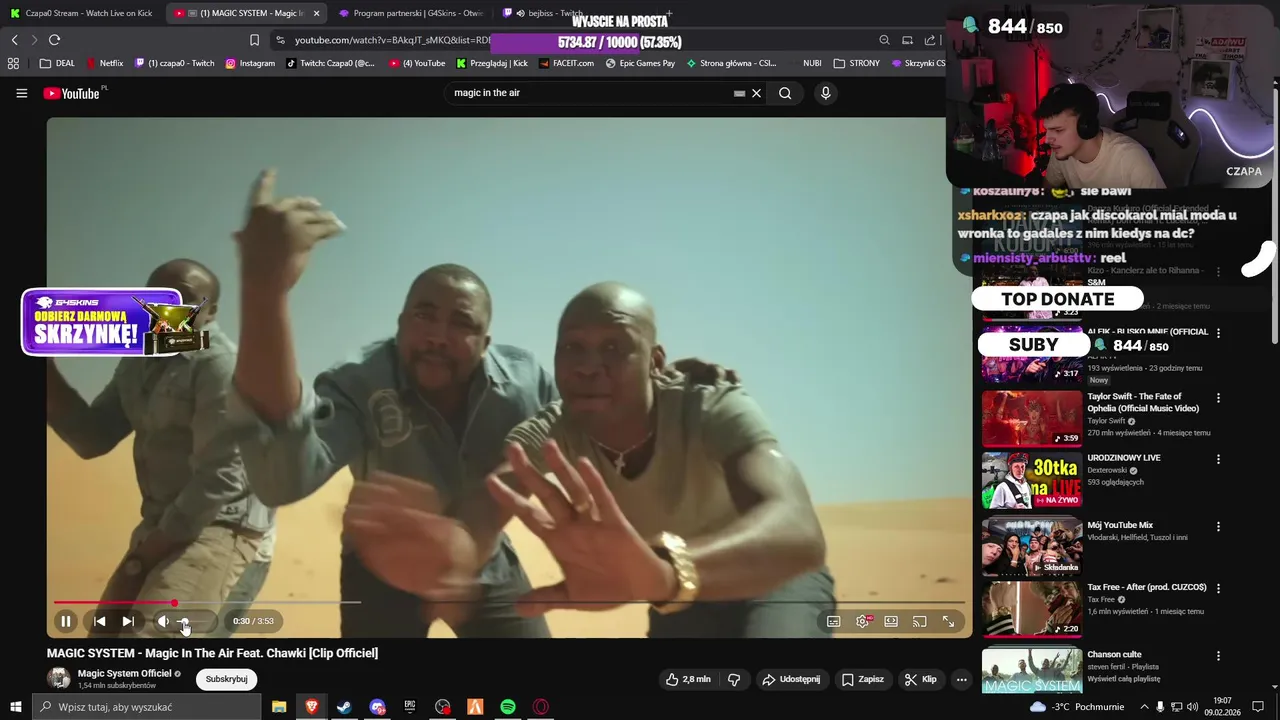This screenshot has height=720, width=1280.
Task: Open Magic System Officiel channel avatar
Action: (59, 679)
